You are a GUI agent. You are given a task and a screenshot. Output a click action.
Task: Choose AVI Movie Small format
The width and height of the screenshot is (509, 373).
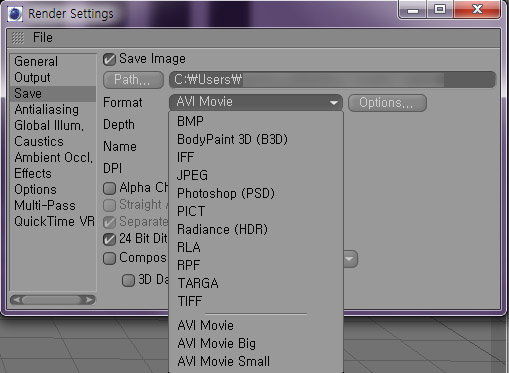(x=256, y=361)
